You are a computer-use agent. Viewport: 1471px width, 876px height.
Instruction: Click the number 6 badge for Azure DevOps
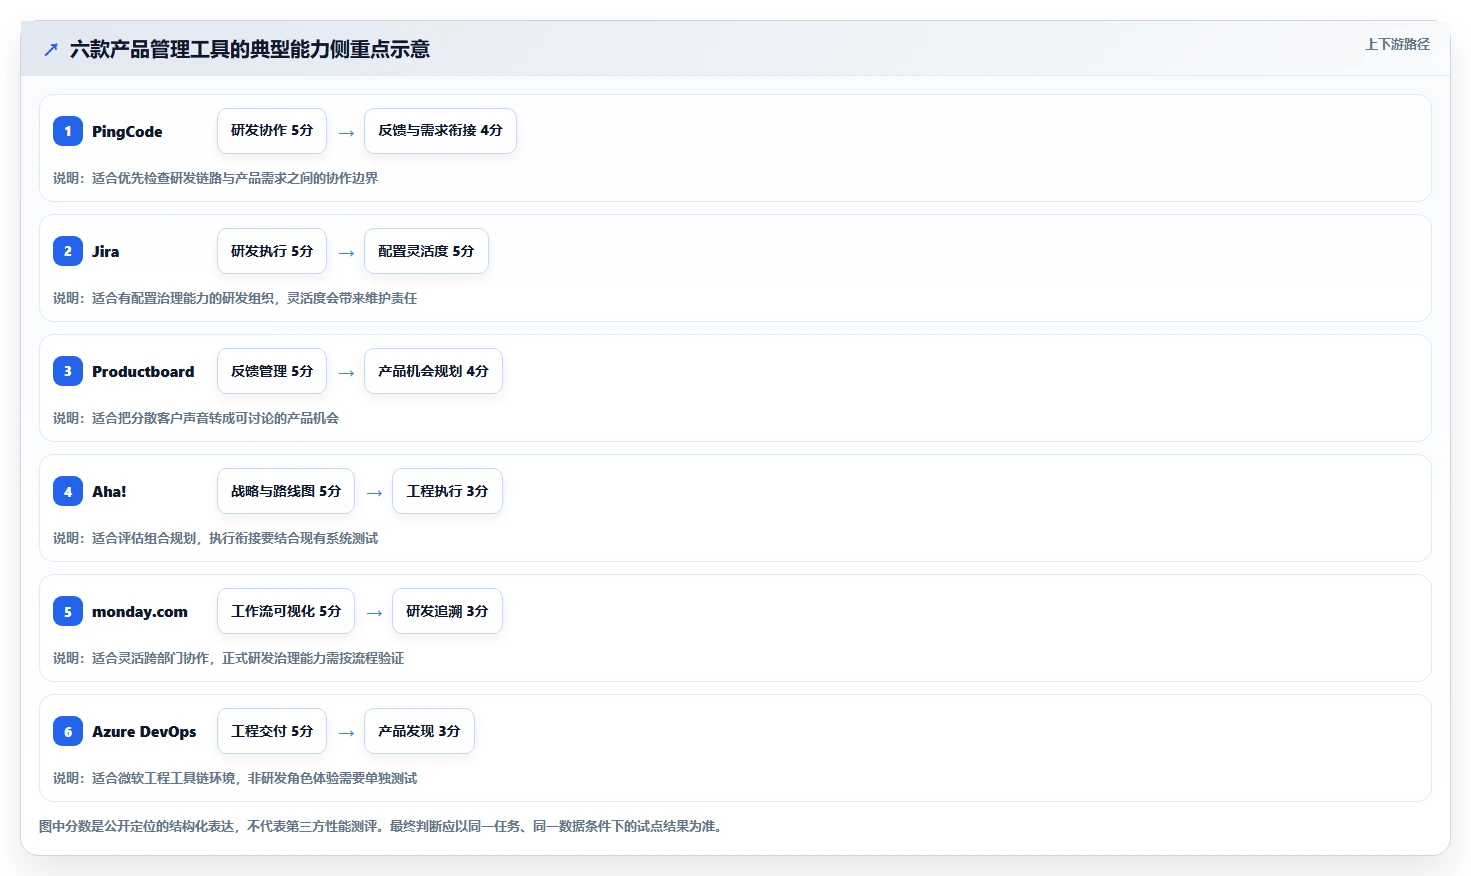coord(68,731)
